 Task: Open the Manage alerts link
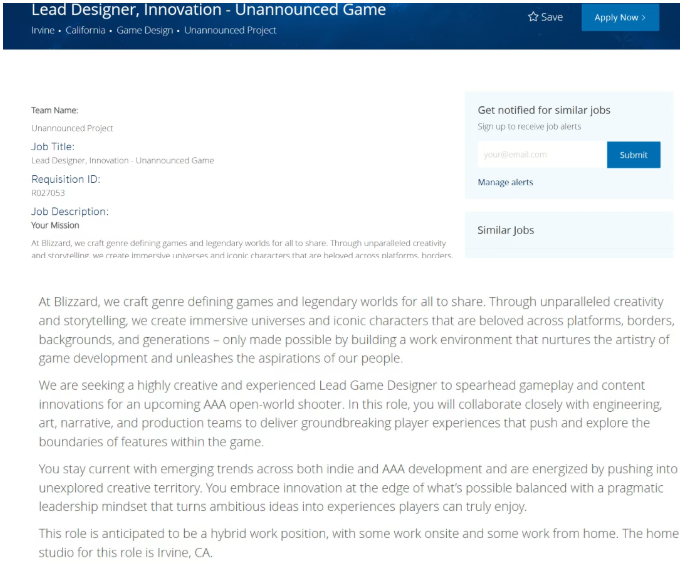(x=505, y=182)
